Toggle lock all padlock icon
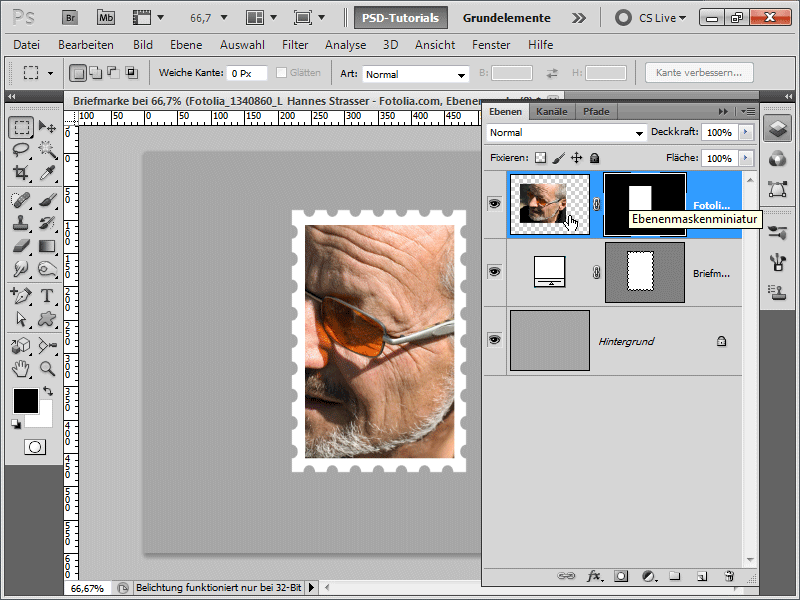 (594, 158)
